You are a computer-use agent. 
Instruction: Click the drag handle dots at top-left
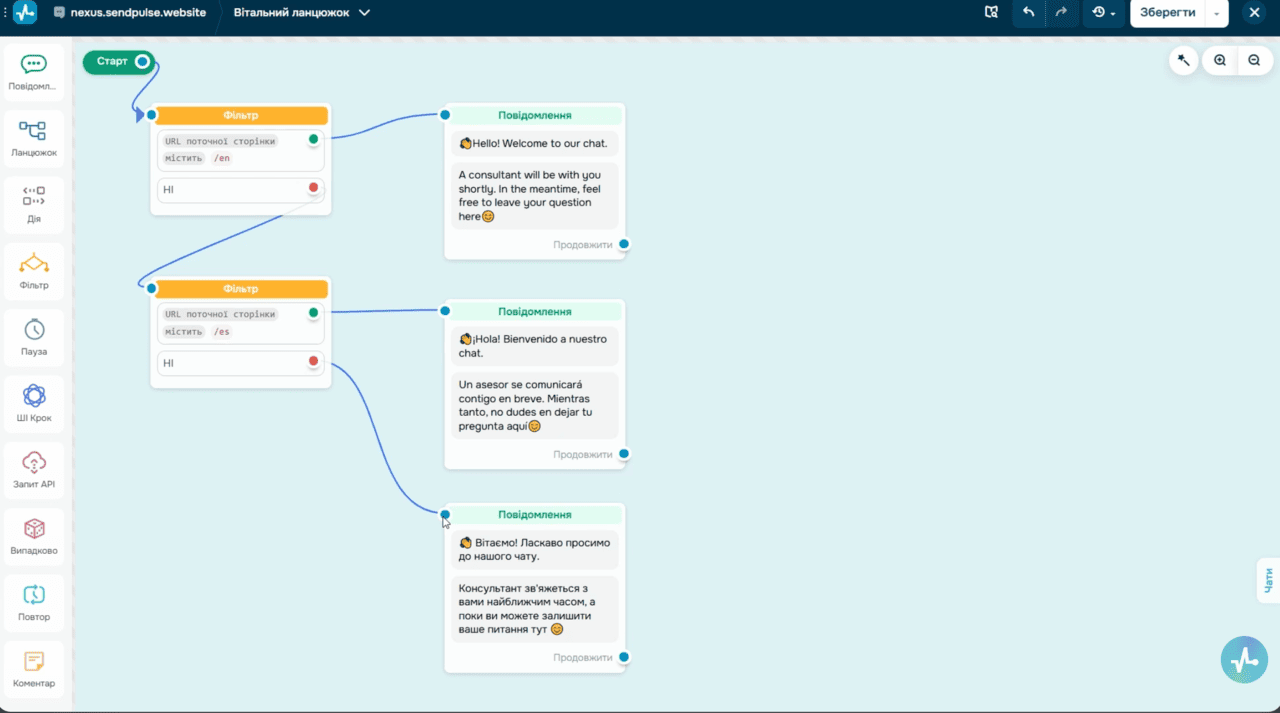tap(5, 13)
